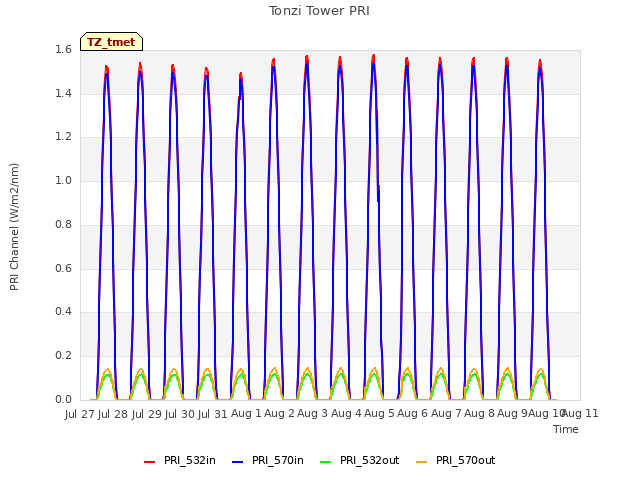
Task: Click the 1.4 y-axis tick label
Action: click(x=63, y=93)
